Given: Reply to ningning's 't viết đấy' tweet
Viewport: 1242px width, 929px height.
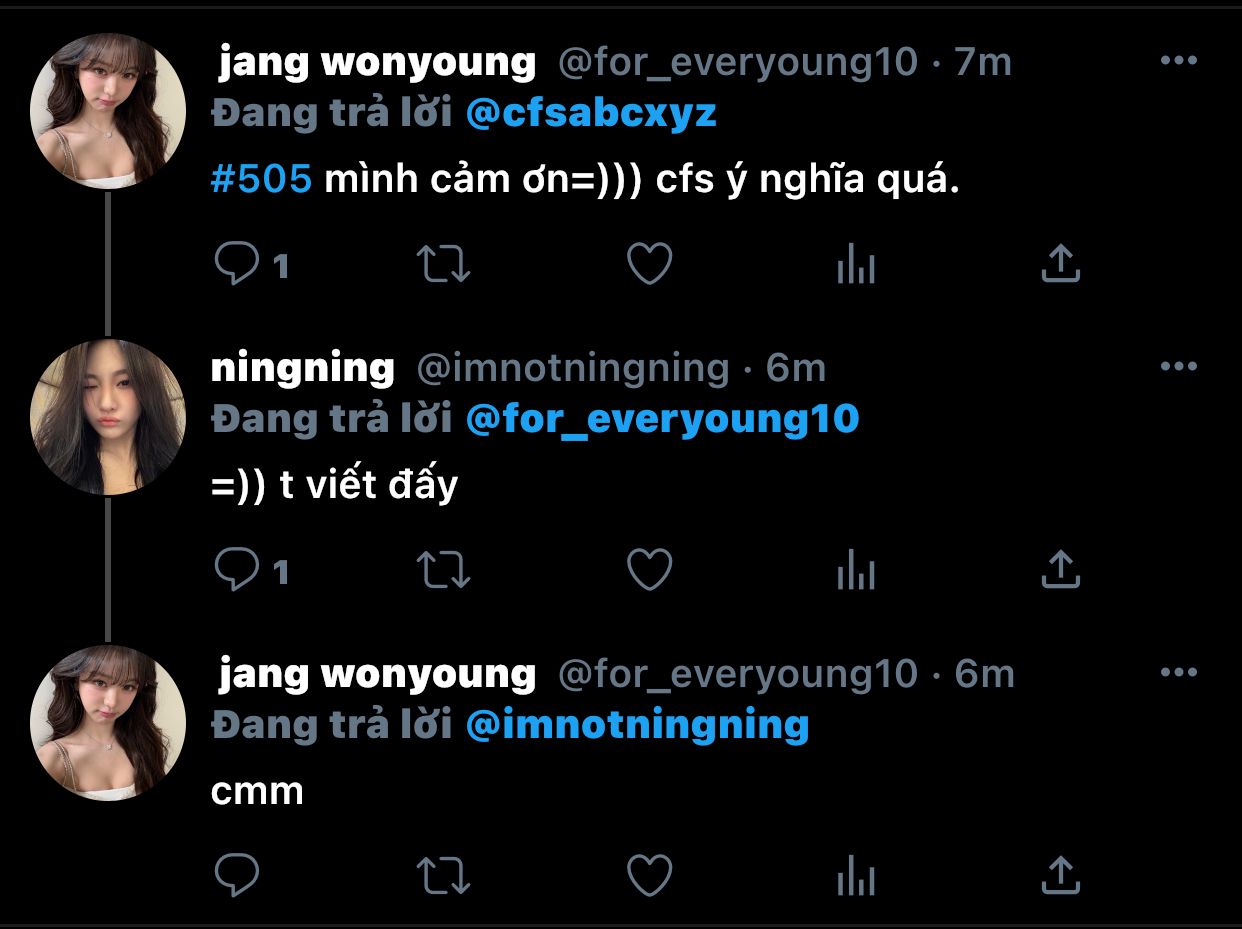Looking at the screenshot, I should [x=238, y=571].
